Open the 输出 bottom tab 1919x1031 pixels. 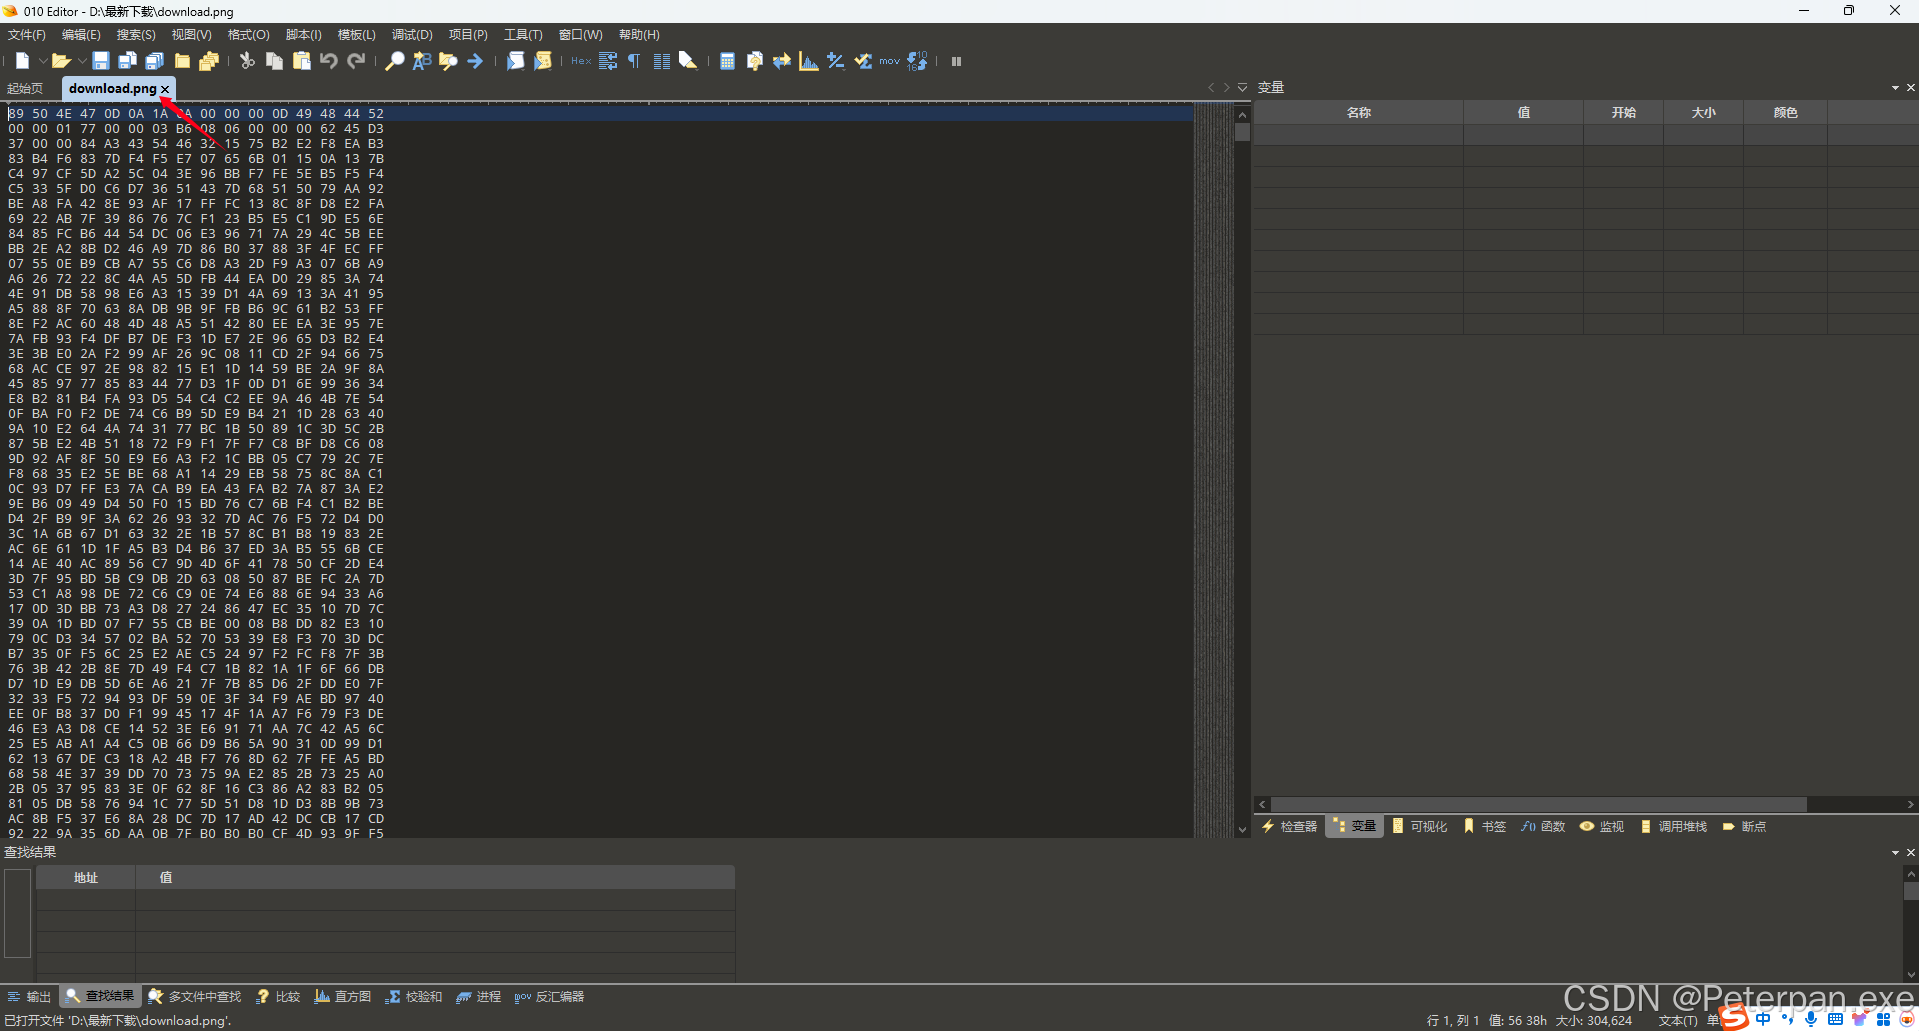click(x=29, y=997)
